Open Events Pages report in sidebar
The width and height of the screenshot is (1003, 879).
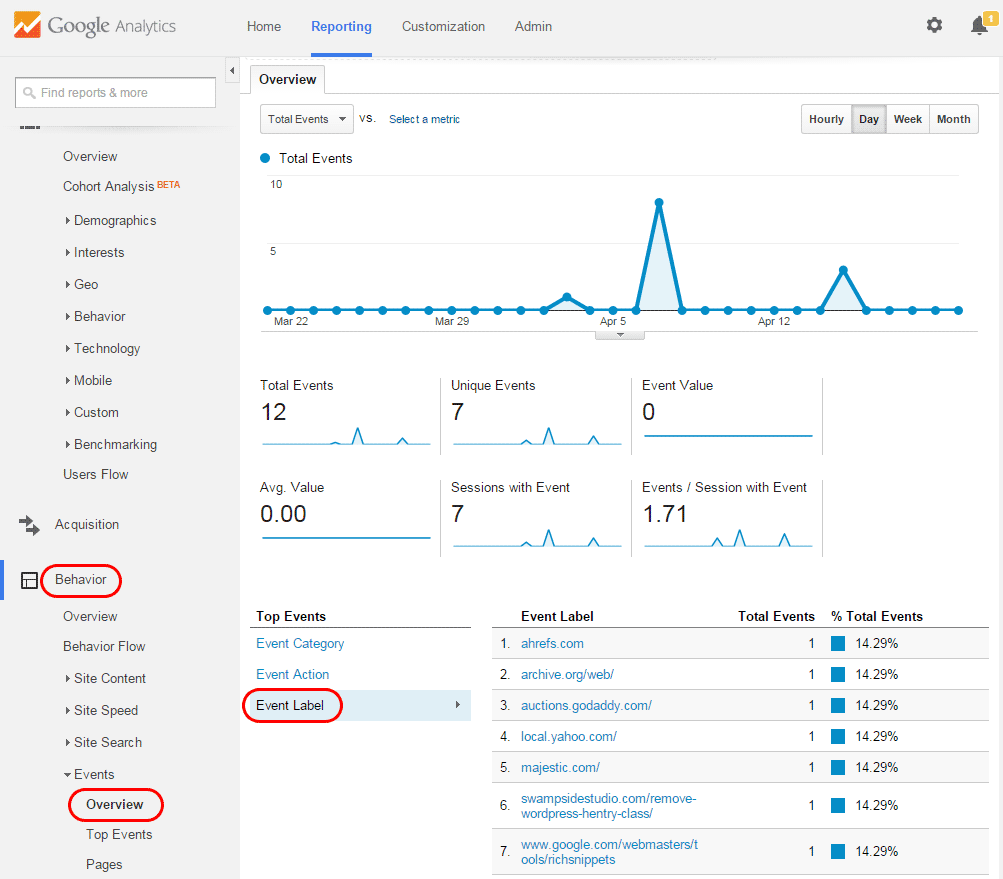click(104, 865)
